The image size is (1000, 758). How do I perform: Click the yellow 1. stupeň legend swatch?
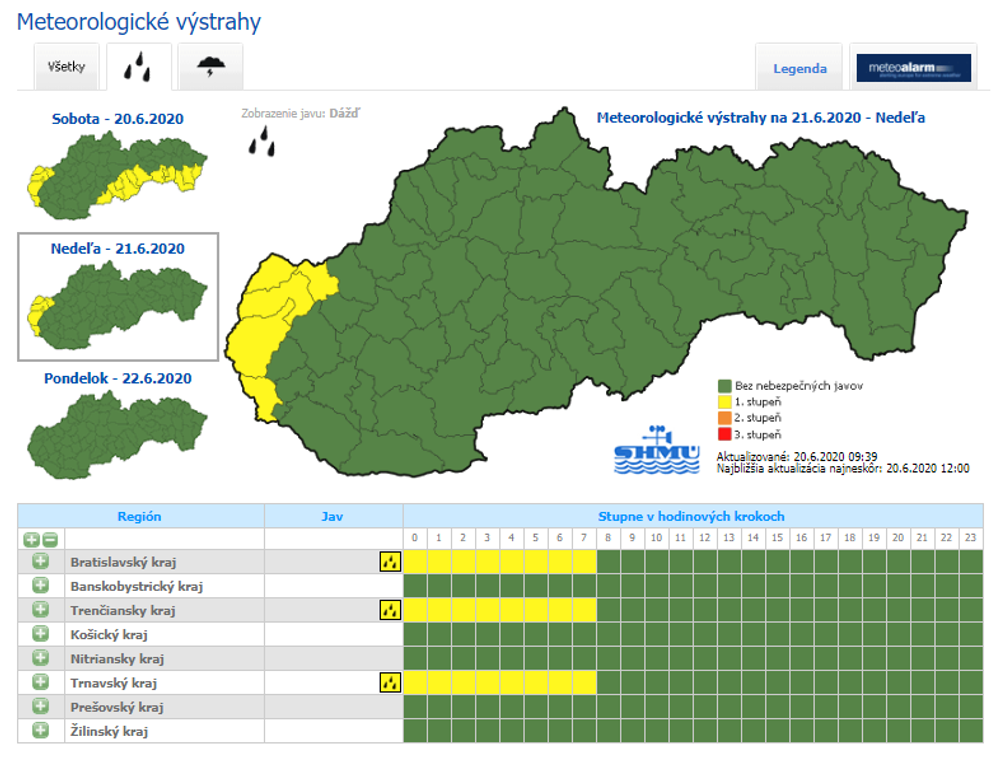click(x=724, y=401)
